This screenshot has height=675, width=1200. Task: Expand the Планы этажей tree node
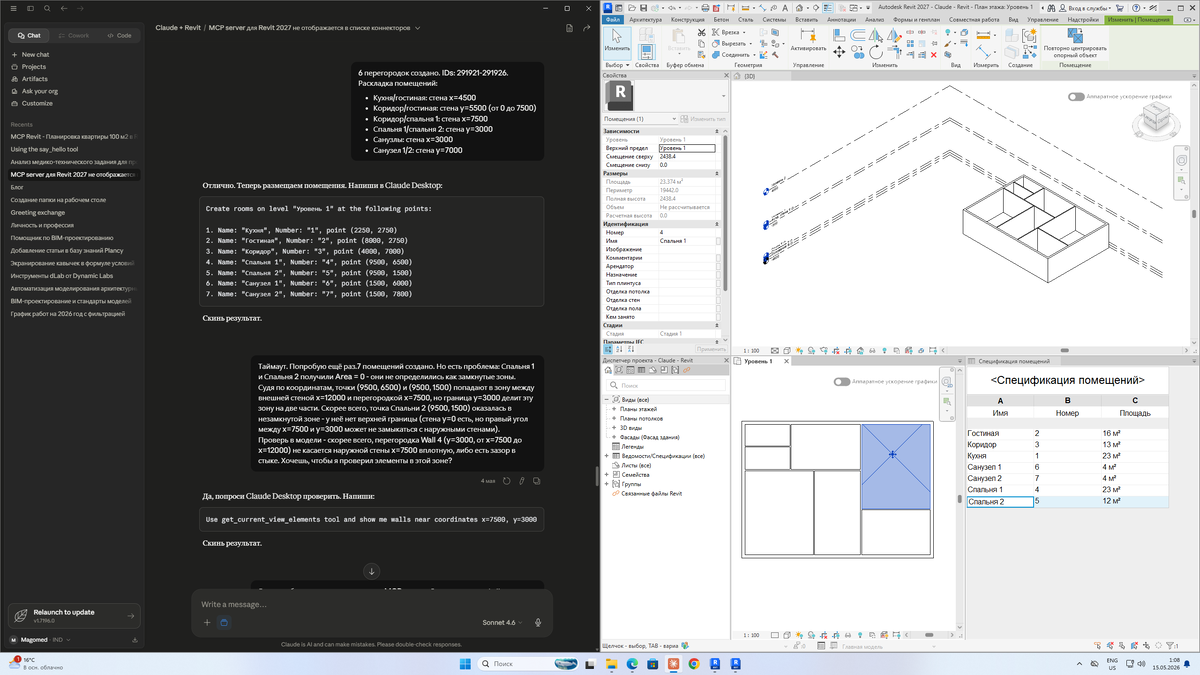(614, 409)
